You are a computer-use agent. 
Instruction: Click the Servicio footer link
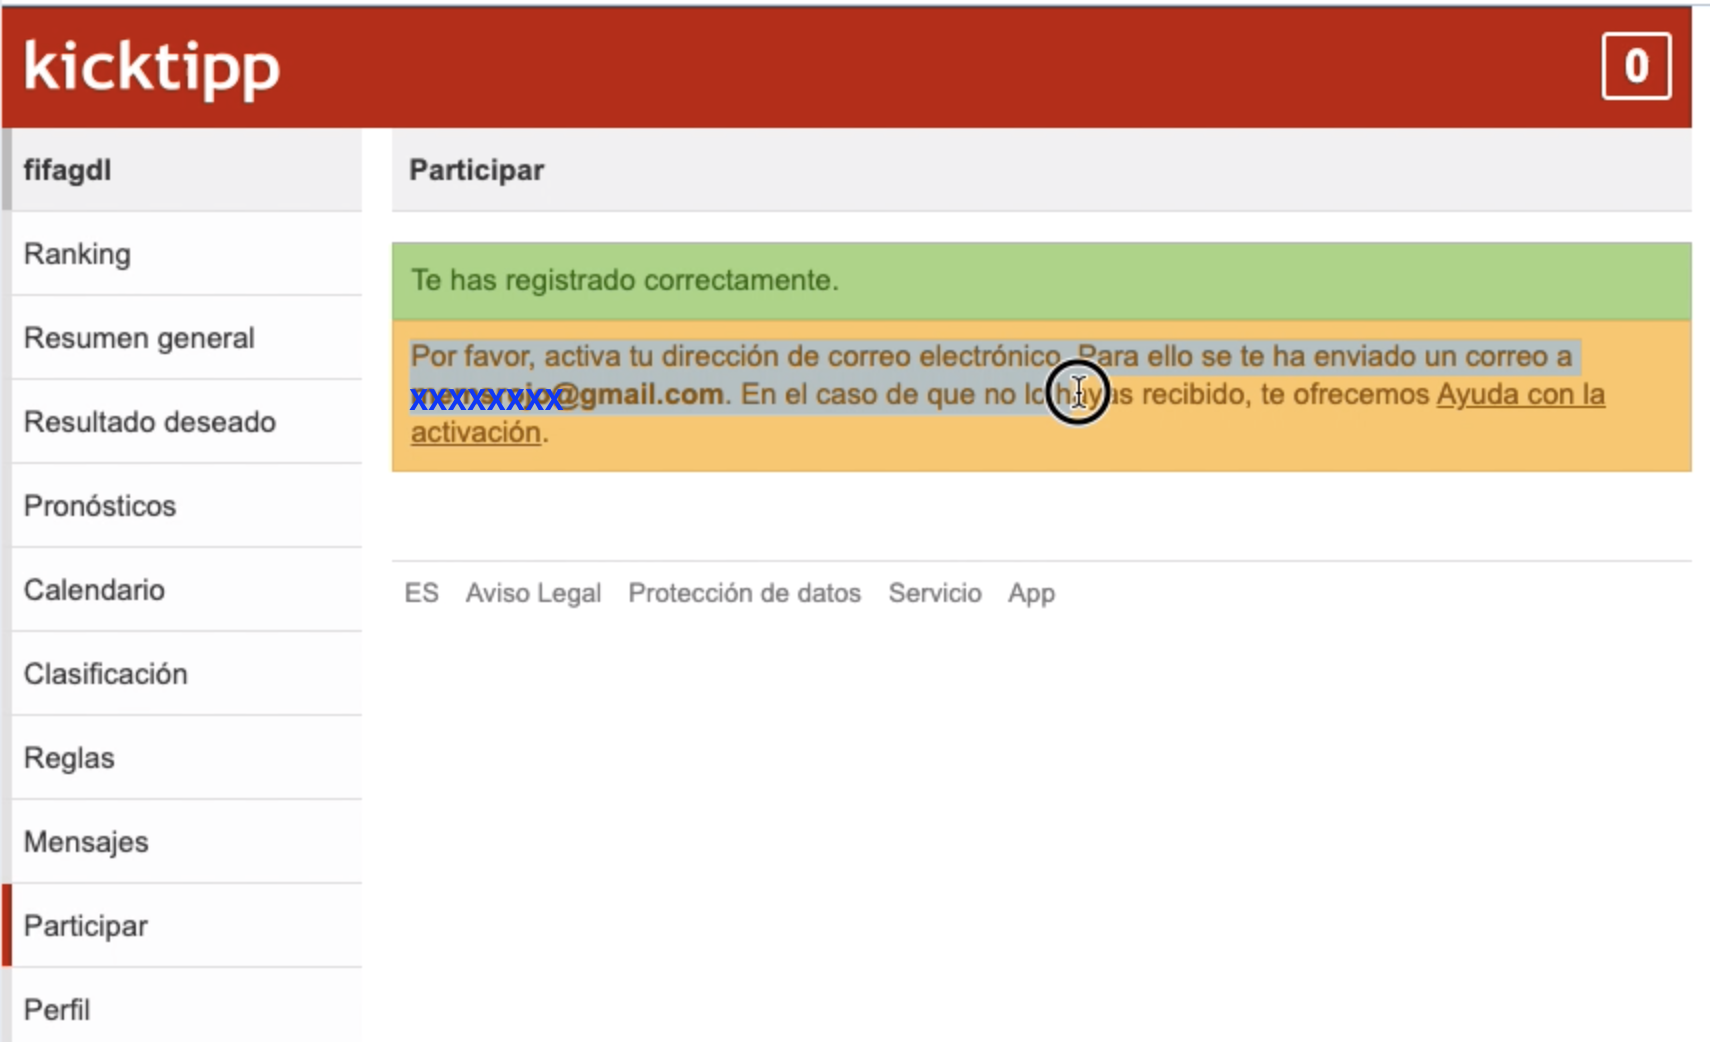pyautogui.click(x=934, y=593)
